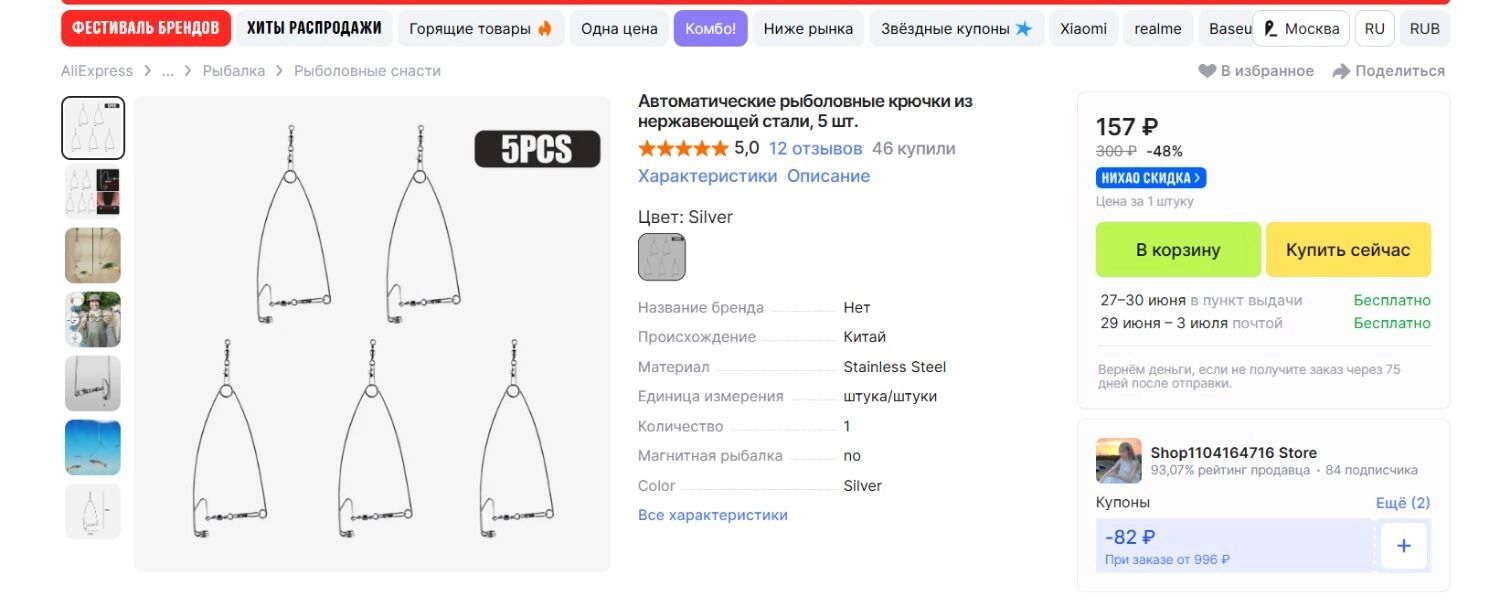1500x606 pixels.
Task: Select the Silver color swatch
Action: pos(662,257)
